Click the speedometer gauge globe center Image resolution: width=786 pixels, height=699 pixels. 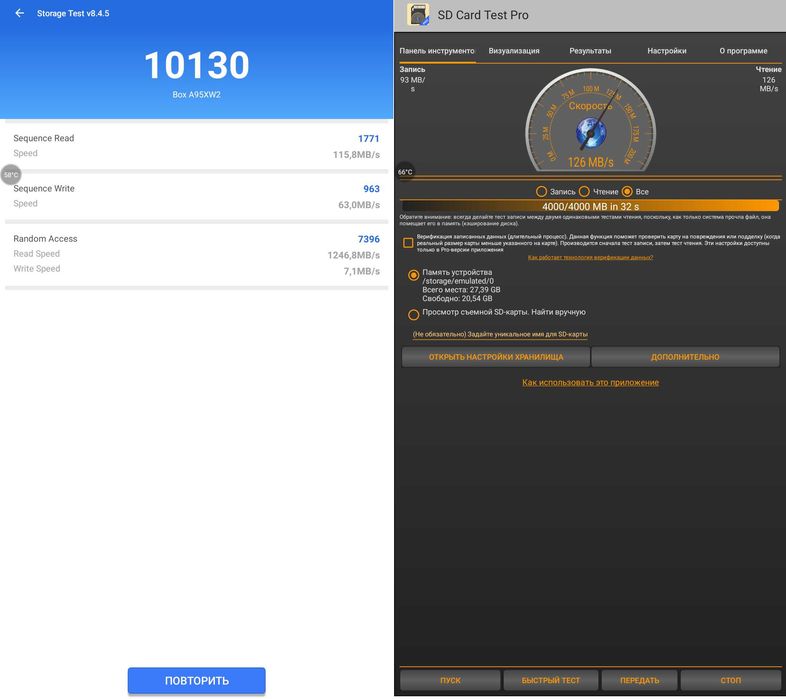[591, 132]
